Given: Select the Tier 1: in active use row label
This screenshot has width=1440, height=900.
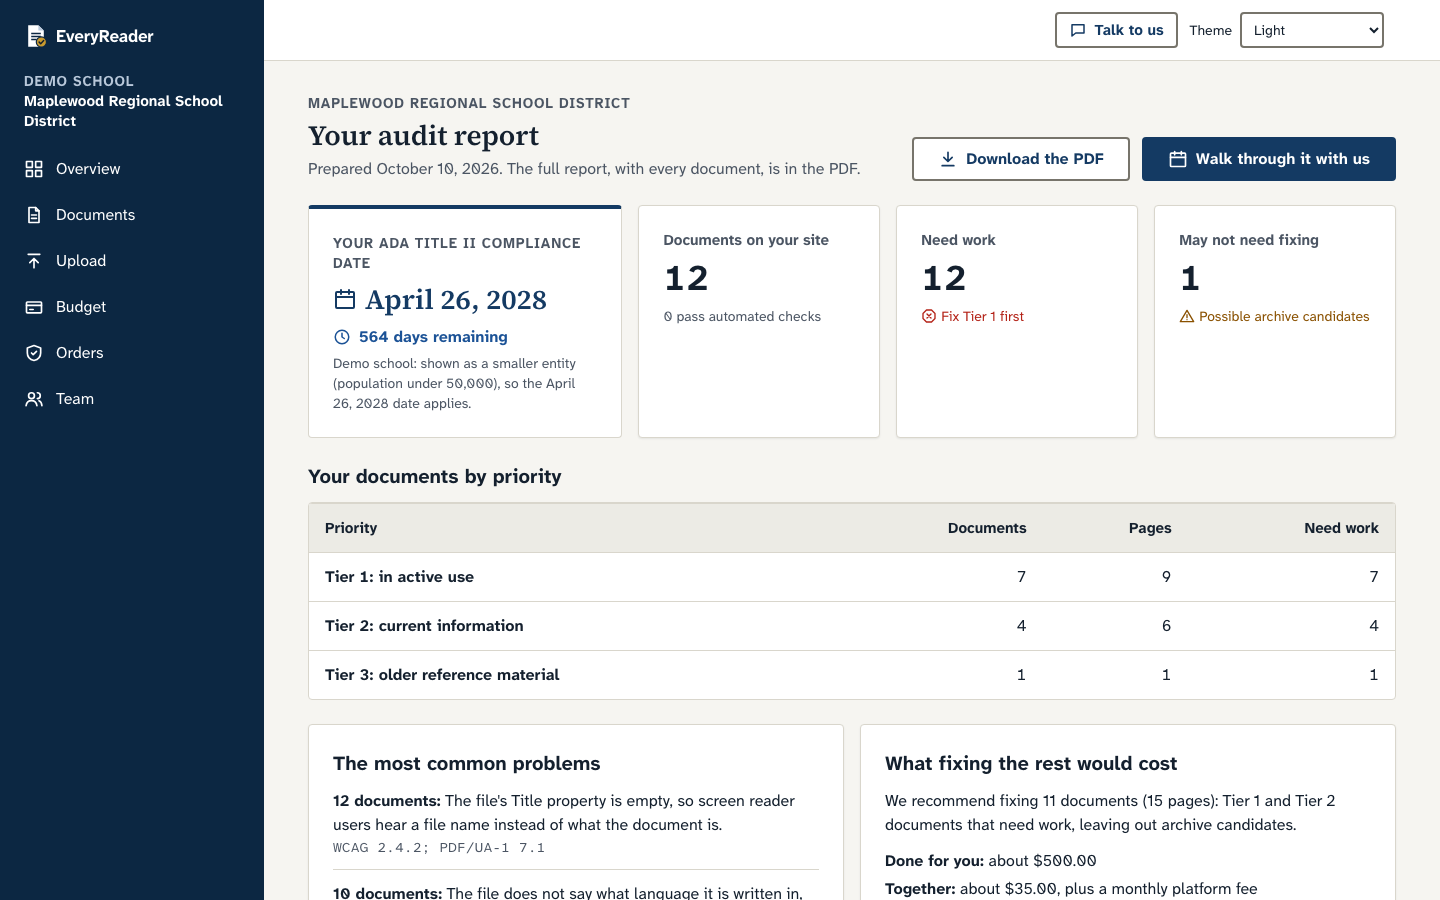Looking at the screenshot, I should (x=399, y=577).
